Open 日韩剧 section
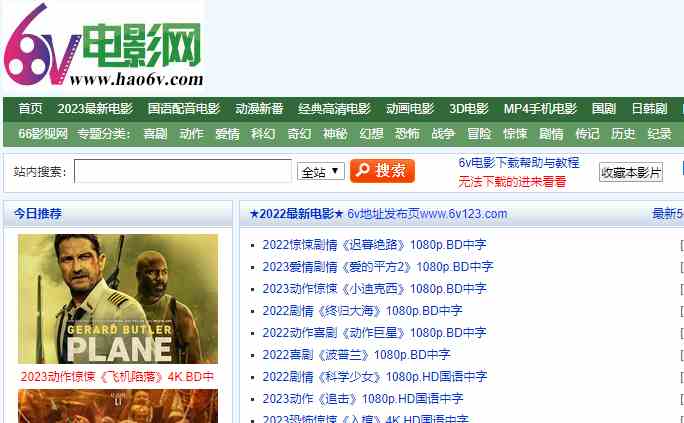Viewport: 684px width, 423px height. coord(650,109)
